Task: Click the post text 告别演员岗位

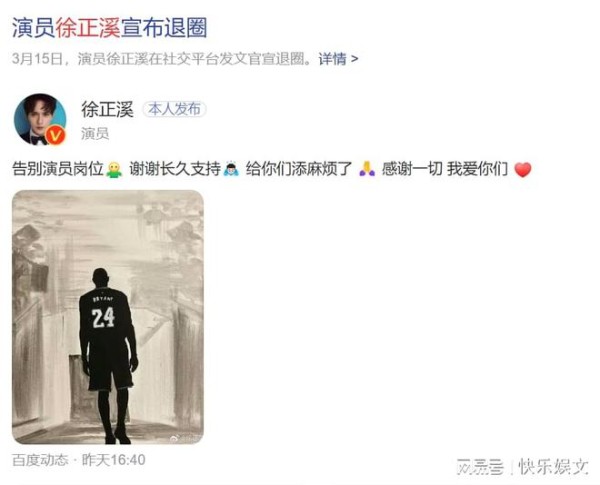Action: 58,169
